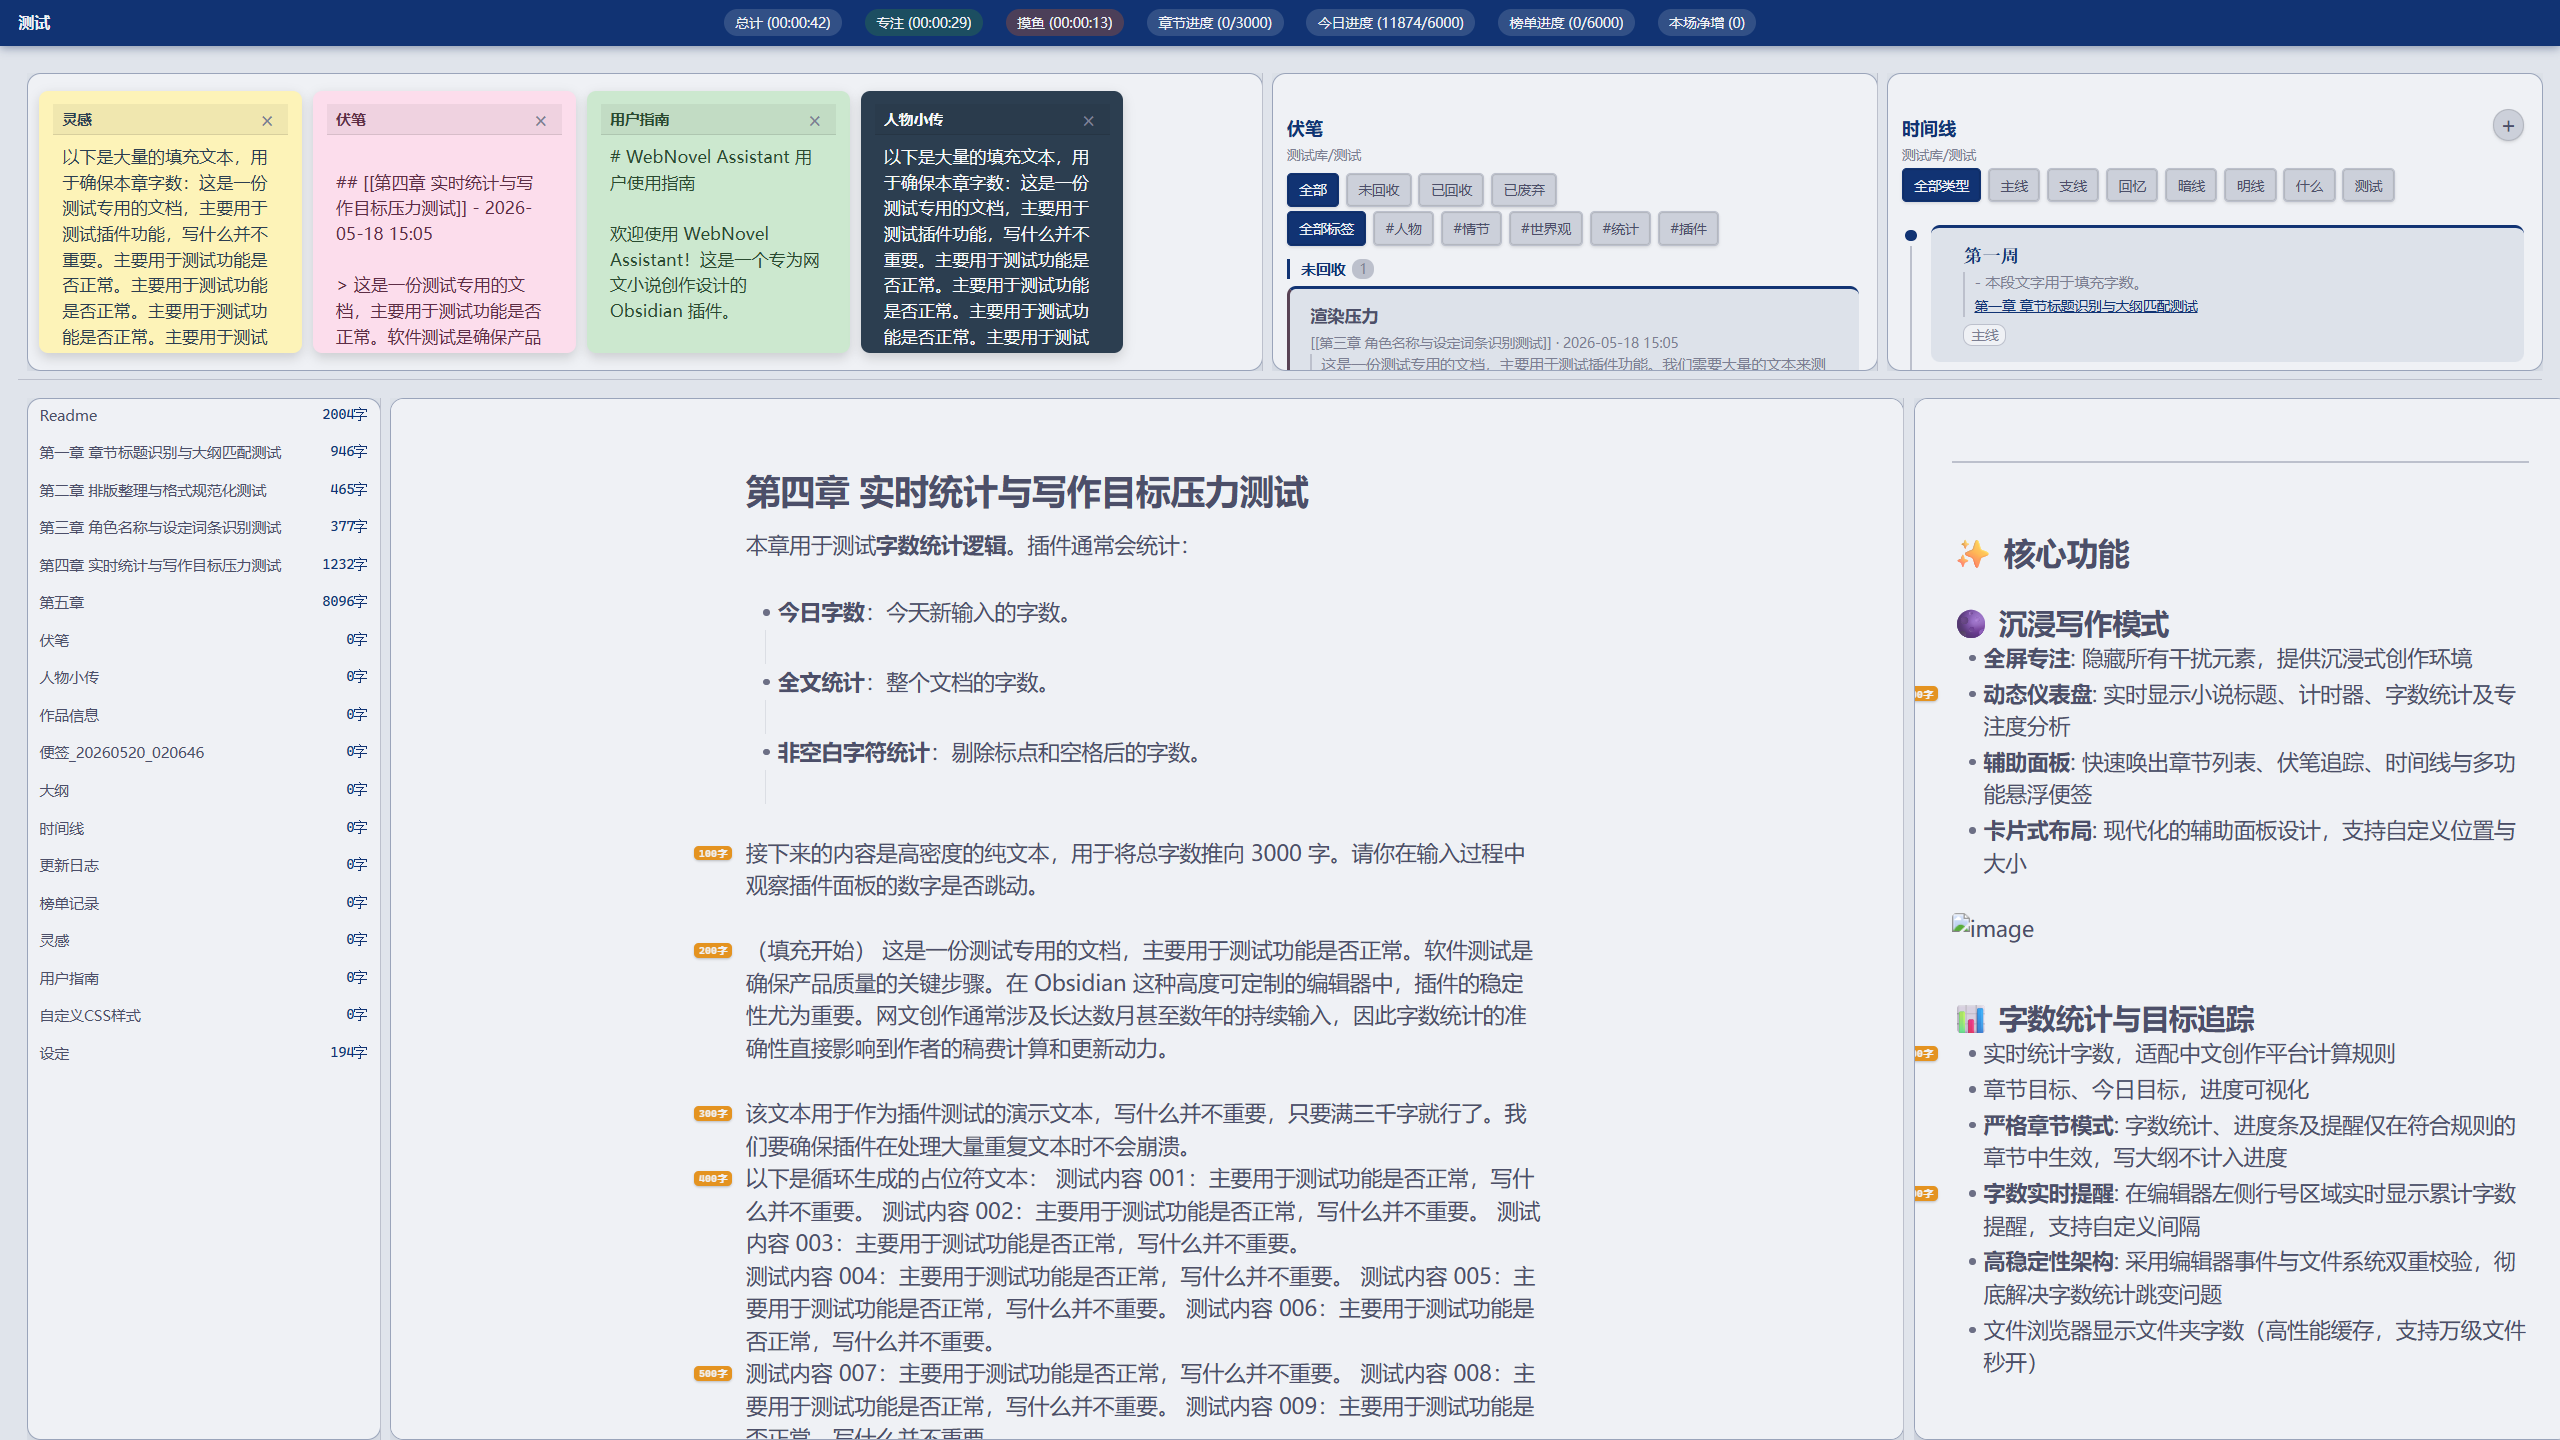Filter timeline by 主线 type
The image size is (2560, 1440).
pos(2014,186)
